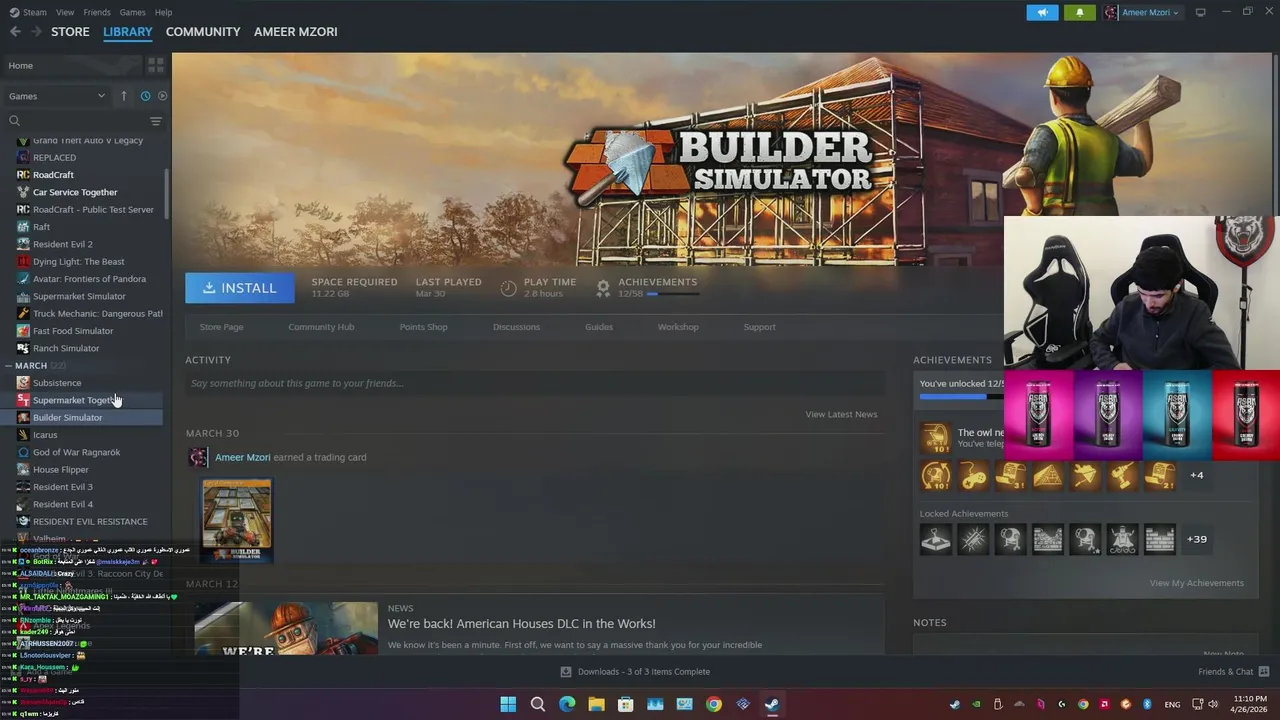
Task: Click the Fast Food Simulator icon
Action: tap(23, 331)
